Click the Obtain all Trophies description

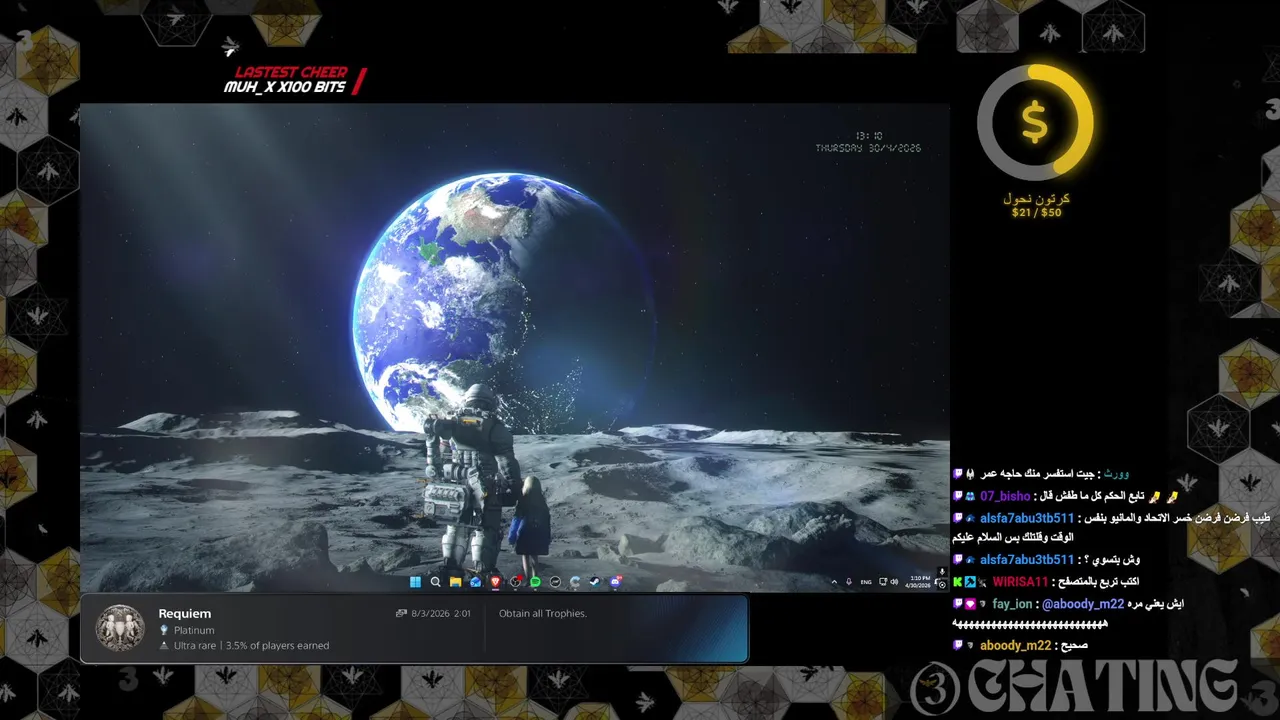tap(543, 613)
